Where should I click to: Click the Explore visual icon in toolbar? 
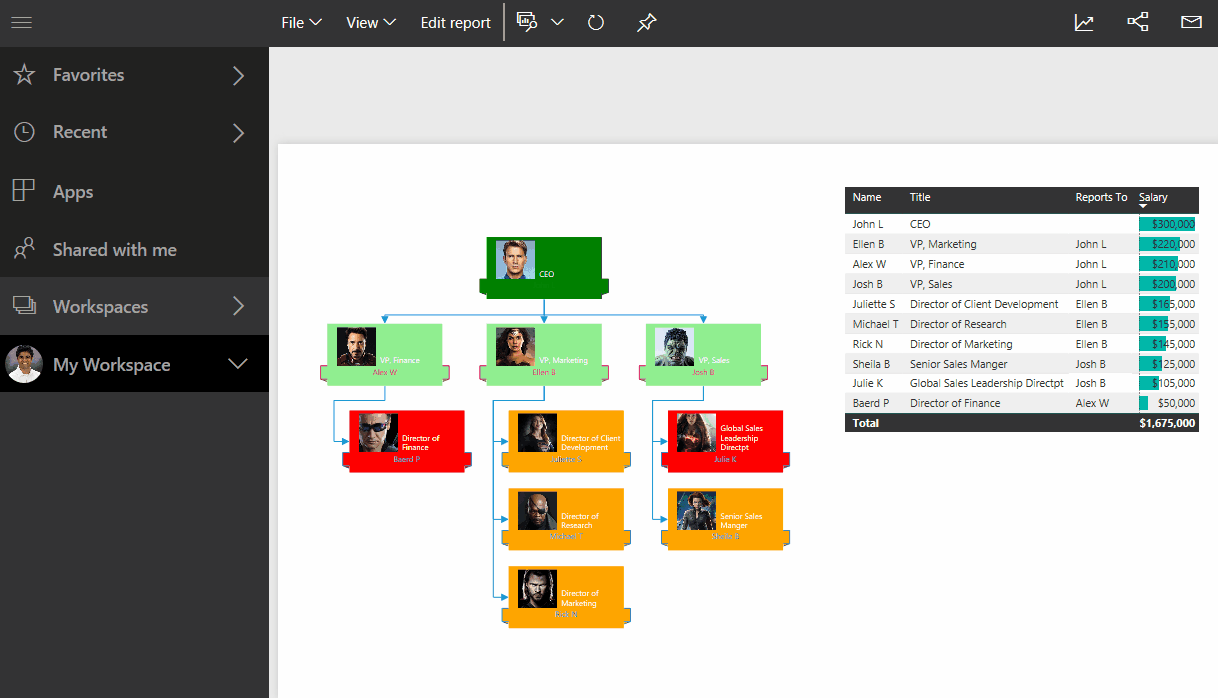pos(527,22)
